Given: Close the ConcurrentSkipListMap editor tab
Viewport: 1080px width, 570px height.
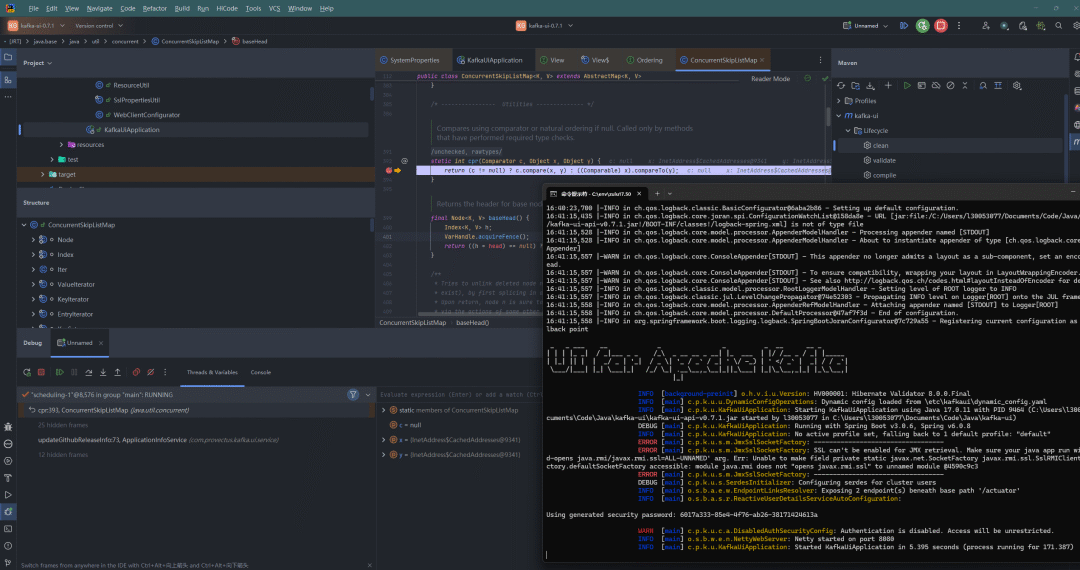Looking at the screenshot, I should tap(762, 60).
